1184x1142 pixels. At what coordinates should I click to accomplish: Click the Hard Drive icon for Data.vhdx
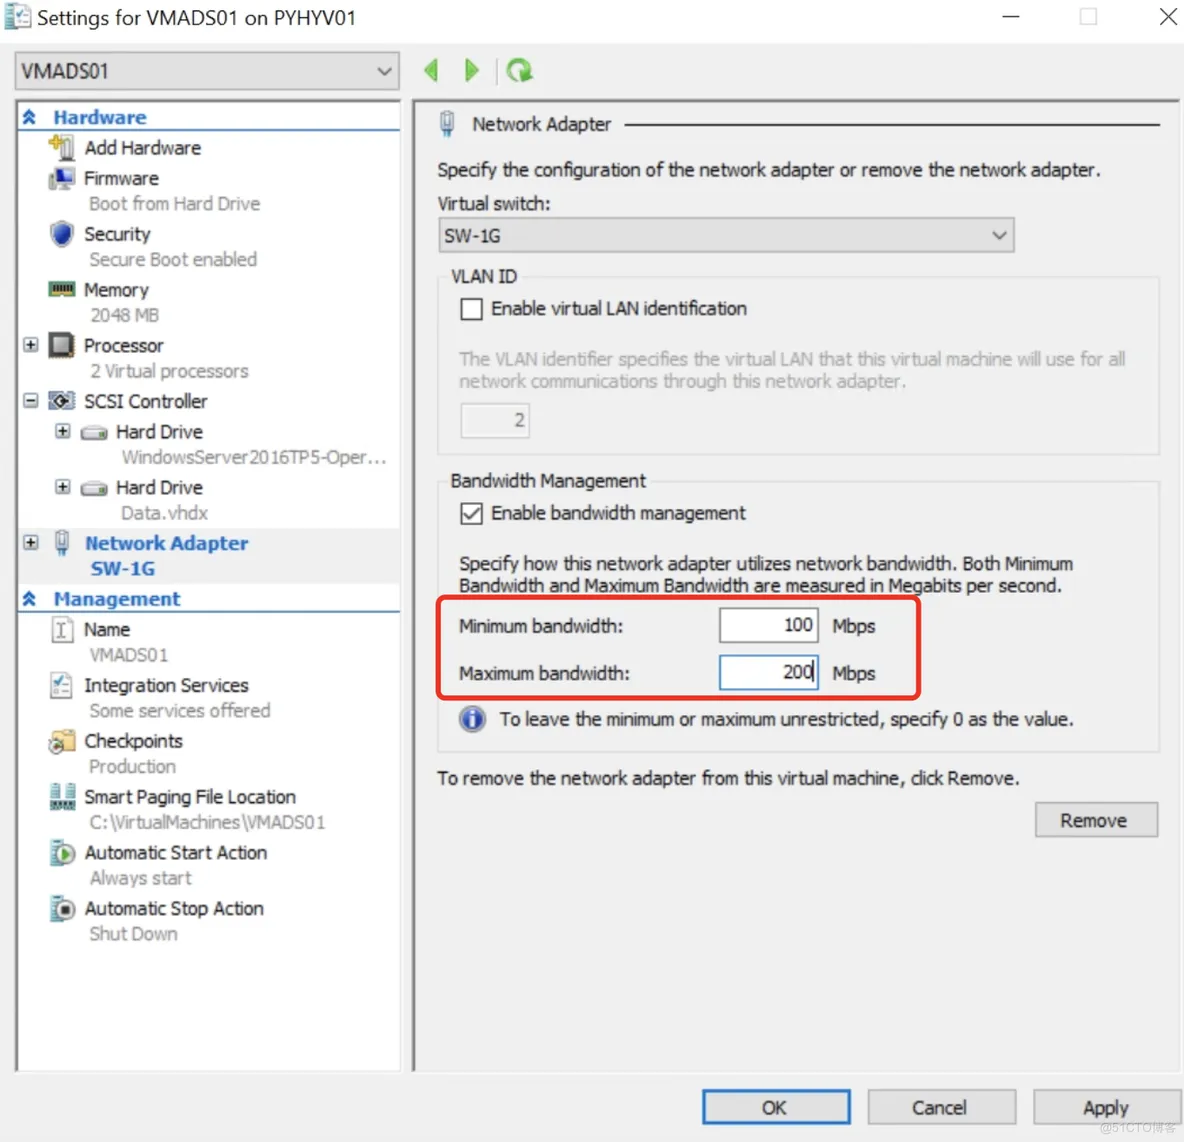point(94,489)
